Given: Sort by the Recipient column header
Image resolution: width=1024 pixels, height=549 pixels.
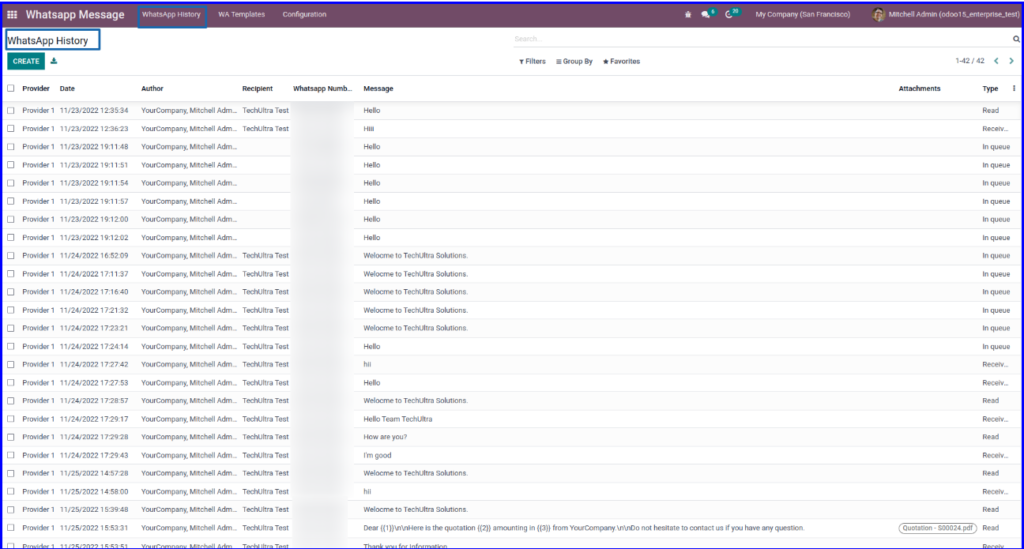Looking at the screenshot, I should coord(257,88).
